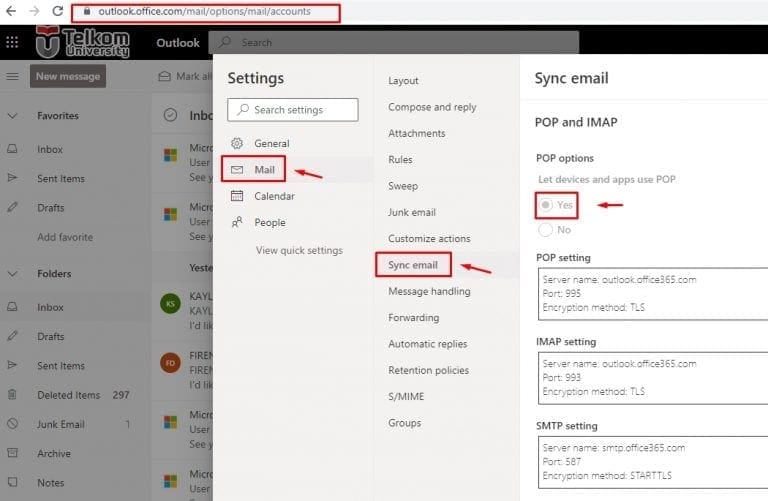The height and width of the screenshot is (501, 768).
Task: Click the Archive box icon
Action: [13, 453]
